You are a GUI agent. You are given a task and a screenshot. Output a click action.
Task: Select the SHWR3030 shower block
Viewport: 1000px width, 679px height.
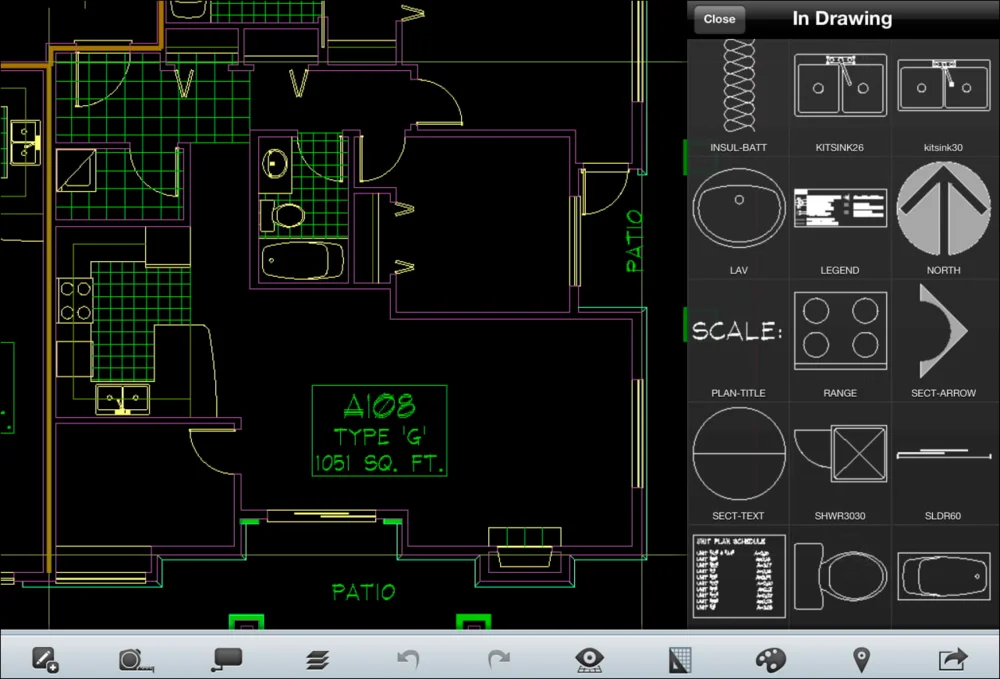click(x=840, y=453)
